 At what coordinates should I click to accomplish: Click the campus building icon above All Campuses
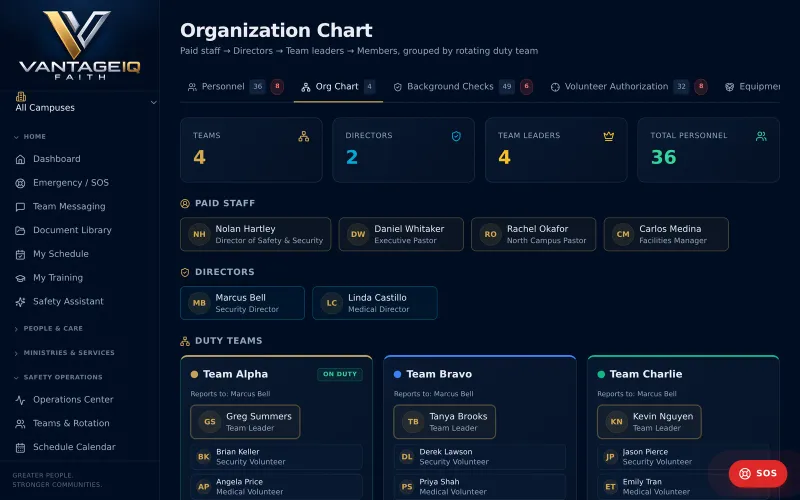point(21,97)
